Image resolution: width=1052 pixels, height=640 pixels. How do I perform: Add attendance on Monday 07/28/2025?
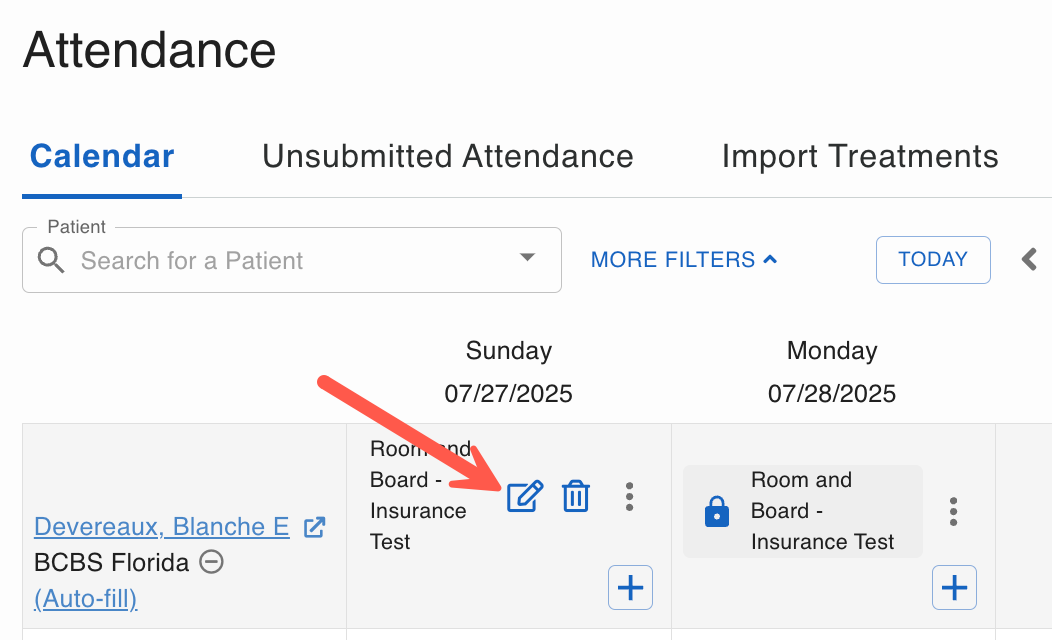(954, 588)
